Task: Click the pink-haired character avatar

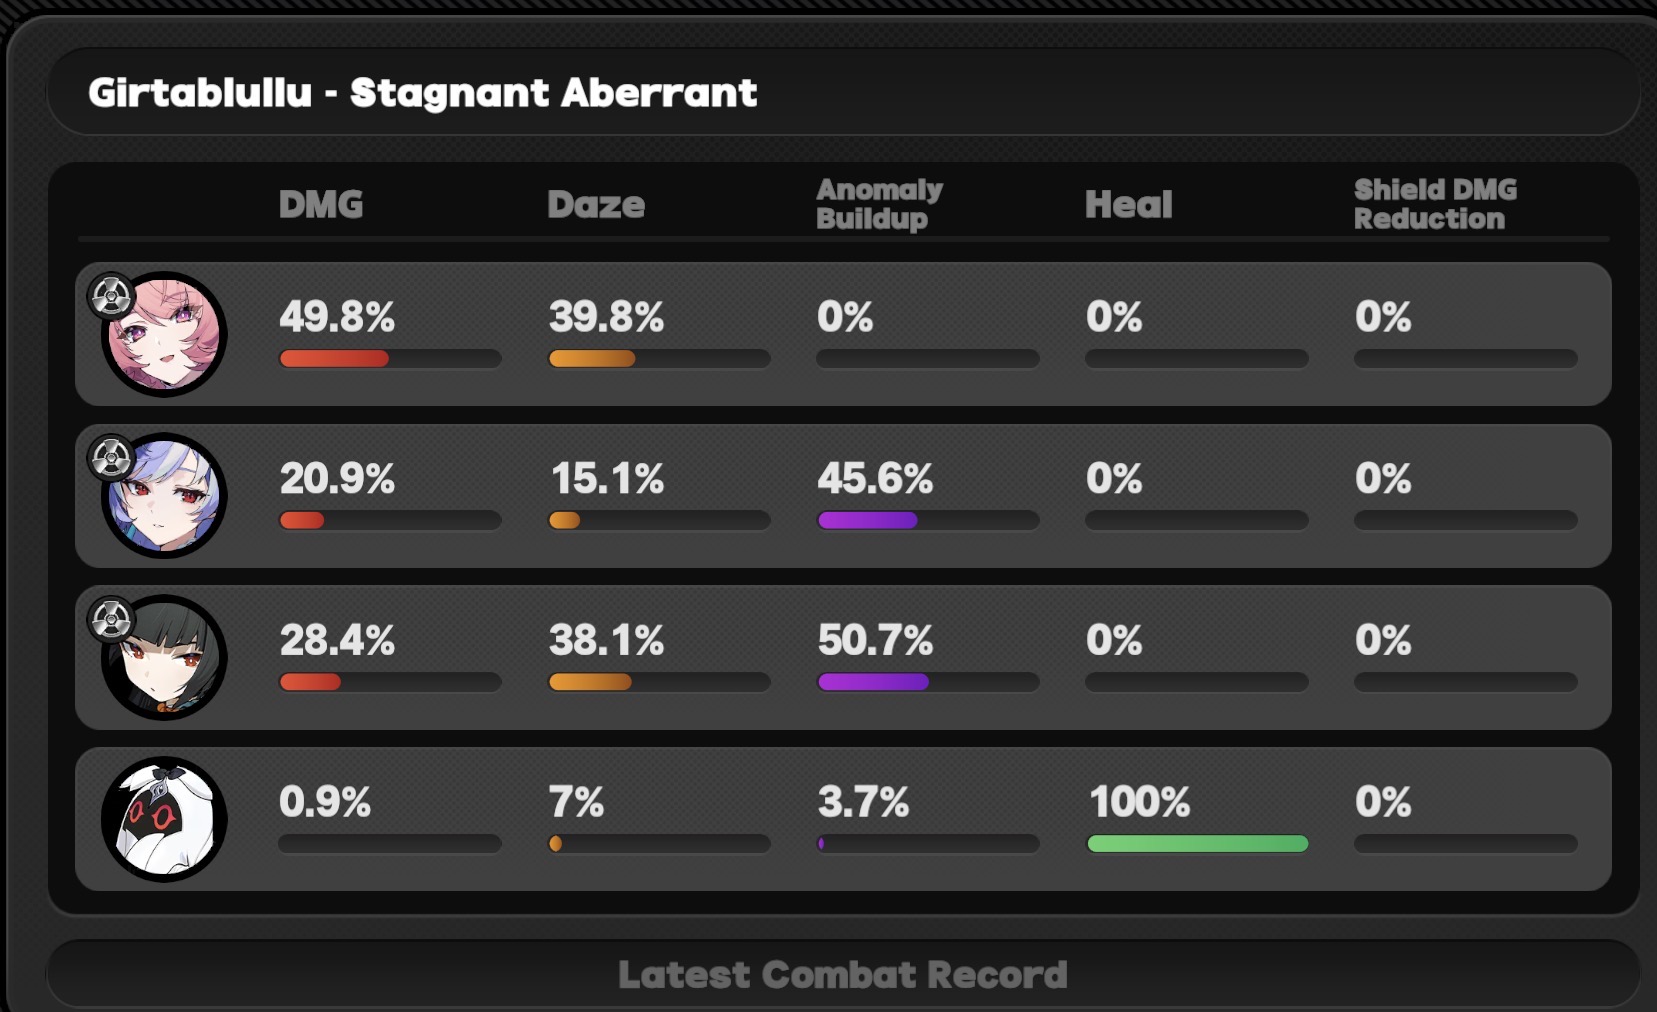Action: pos(164,334)
